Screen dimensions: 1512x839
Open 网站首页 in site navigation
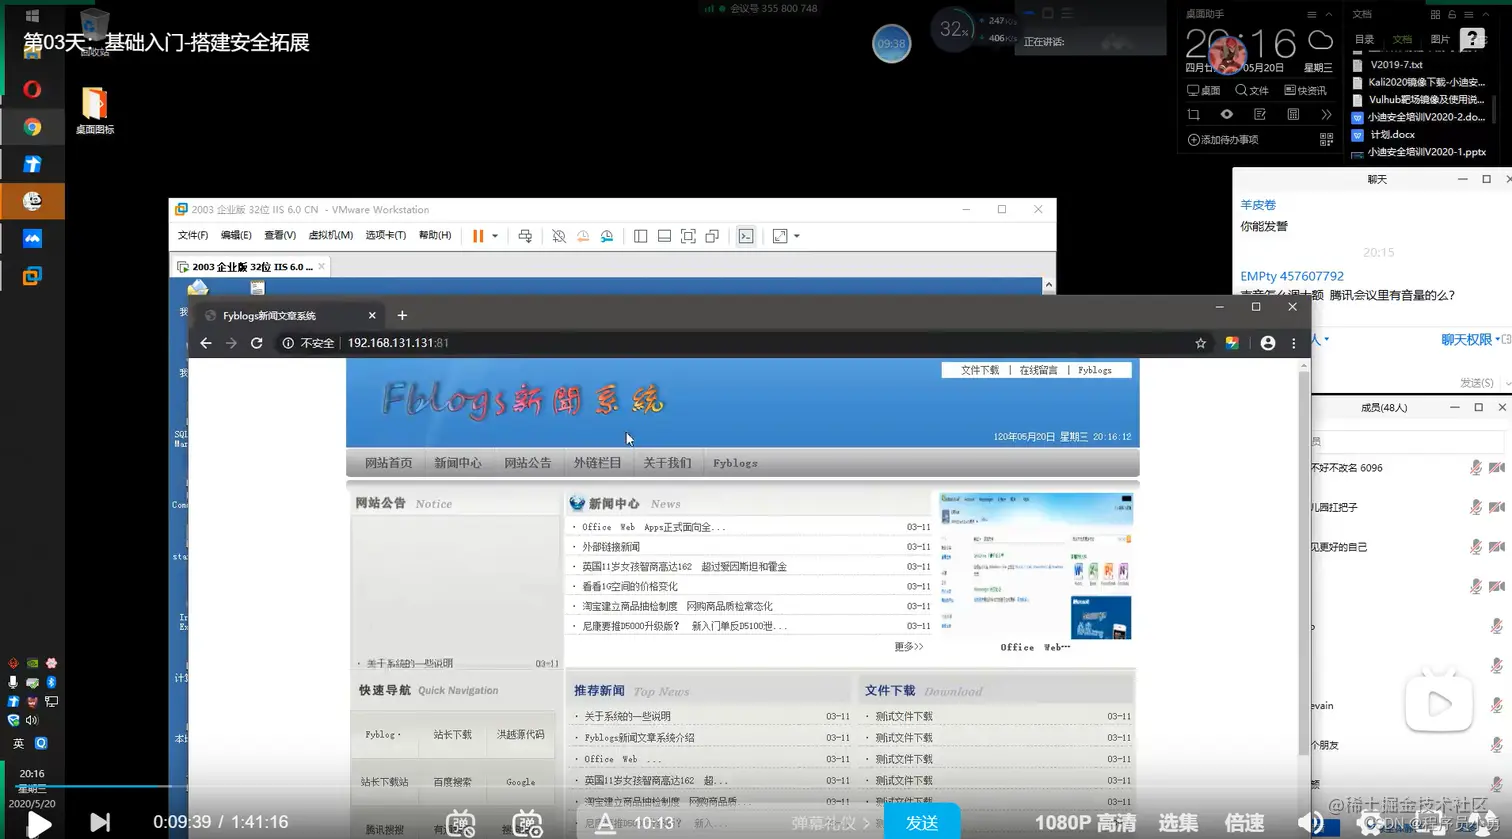coord(388,463)
